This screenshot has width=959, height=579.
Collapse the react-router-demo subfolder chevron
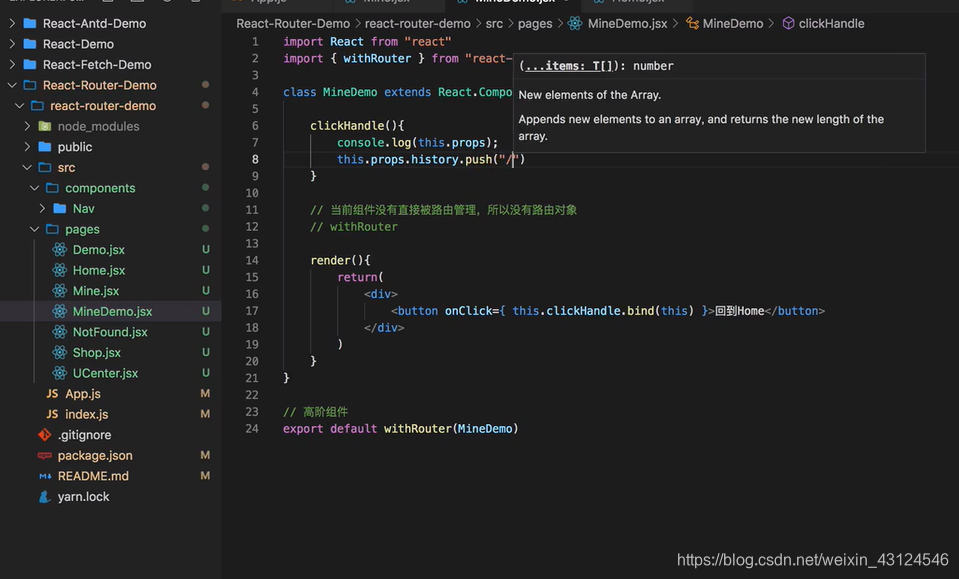(x=20, y=106)
